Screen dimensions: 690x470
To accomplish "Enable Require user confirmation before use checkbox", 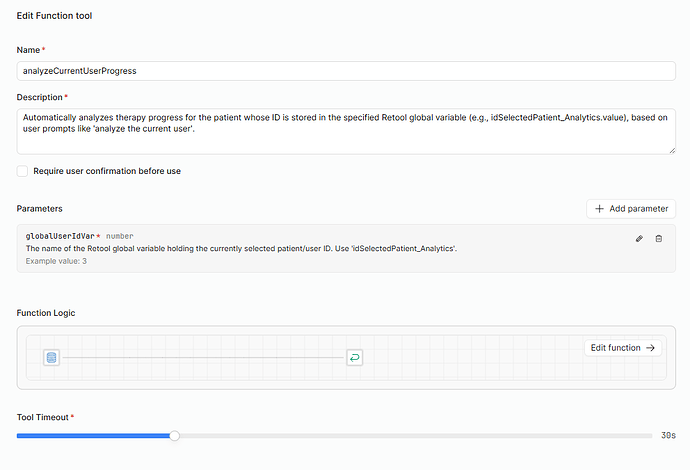I will point(23,171).
